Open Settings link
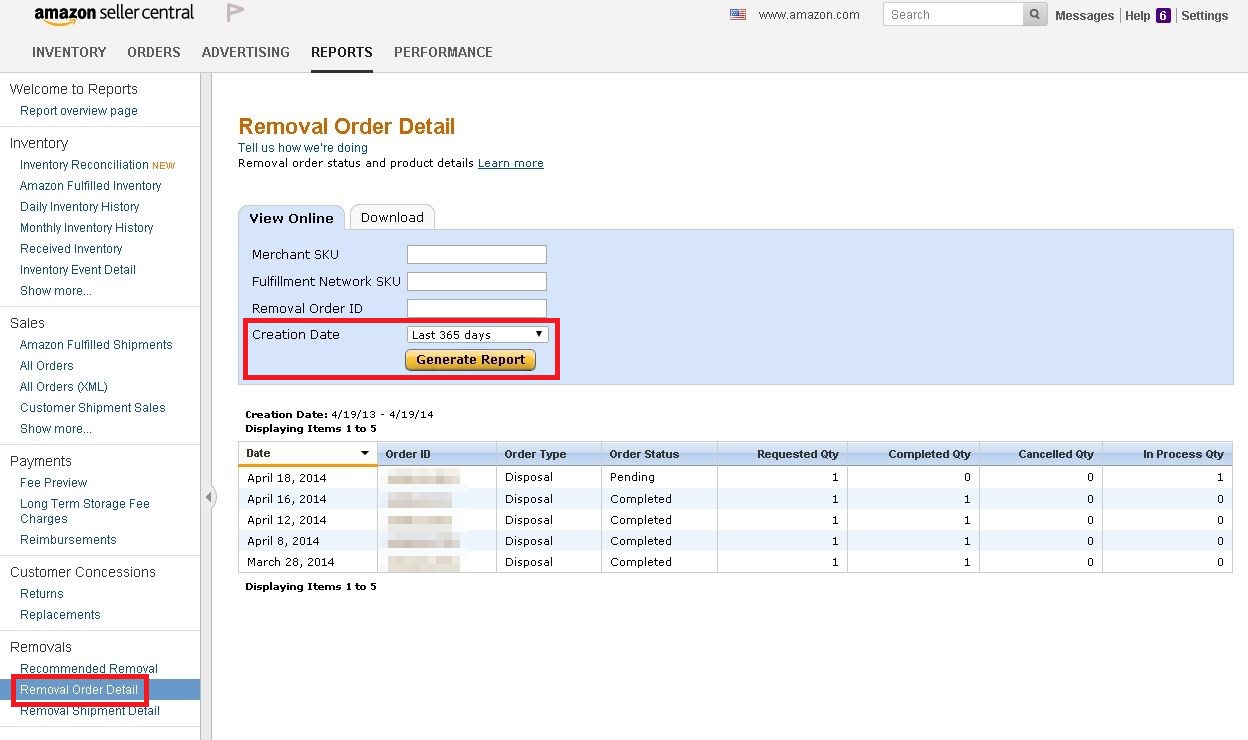Image resolution: width=1248 pixels, height=740 pixels. (x=1205, y=16)
